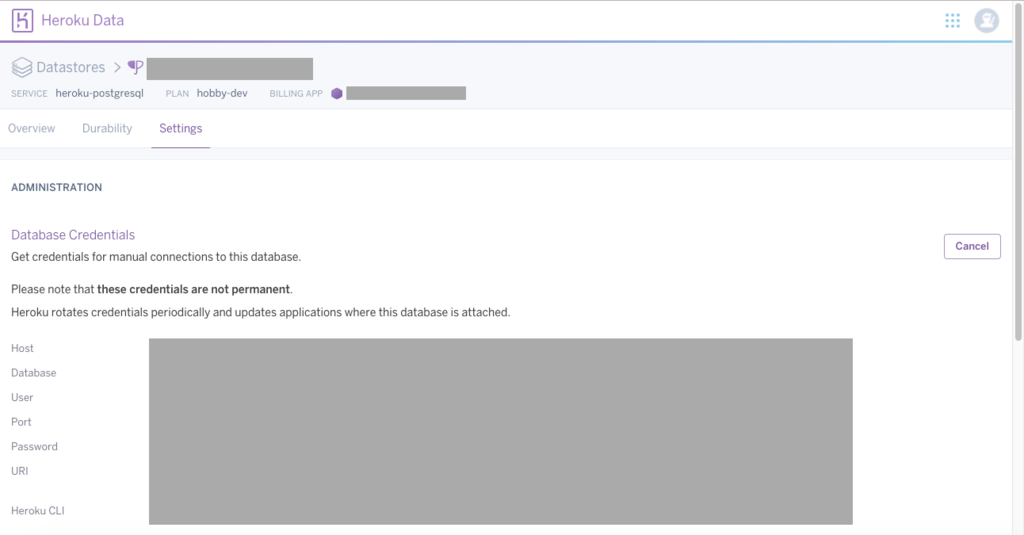The width and height of the screenshot is (1024, 535).
Task: Click the billing app hexagon icon
Action: 337,93
